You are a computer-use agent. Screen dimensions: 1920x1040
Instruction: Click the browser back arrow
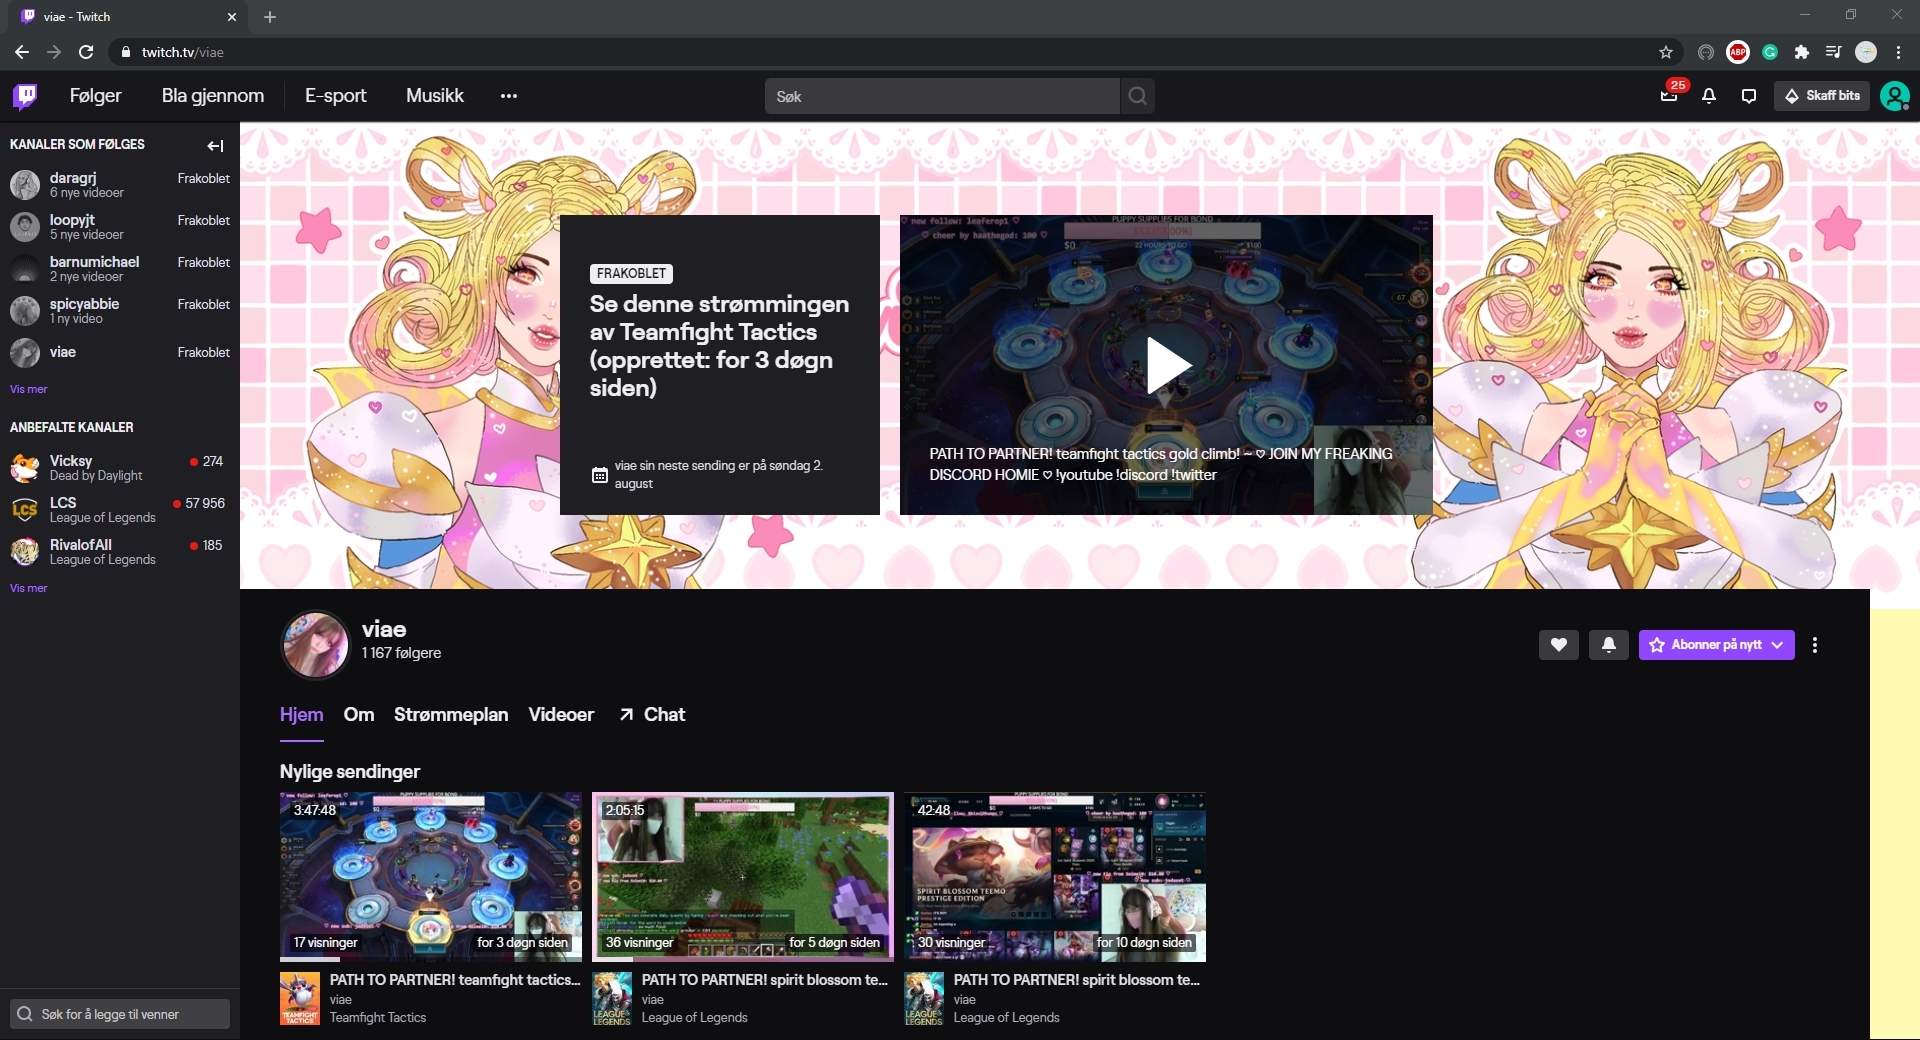tap(22, 52)
